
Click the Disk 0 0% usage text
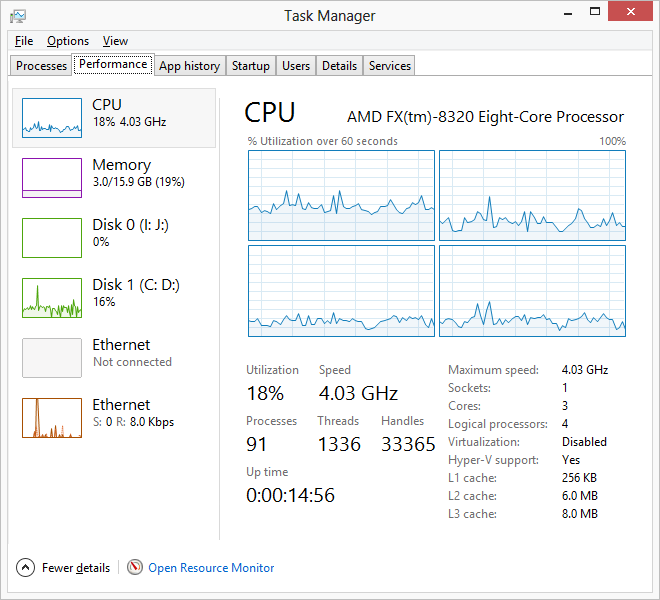click(101, 242)
